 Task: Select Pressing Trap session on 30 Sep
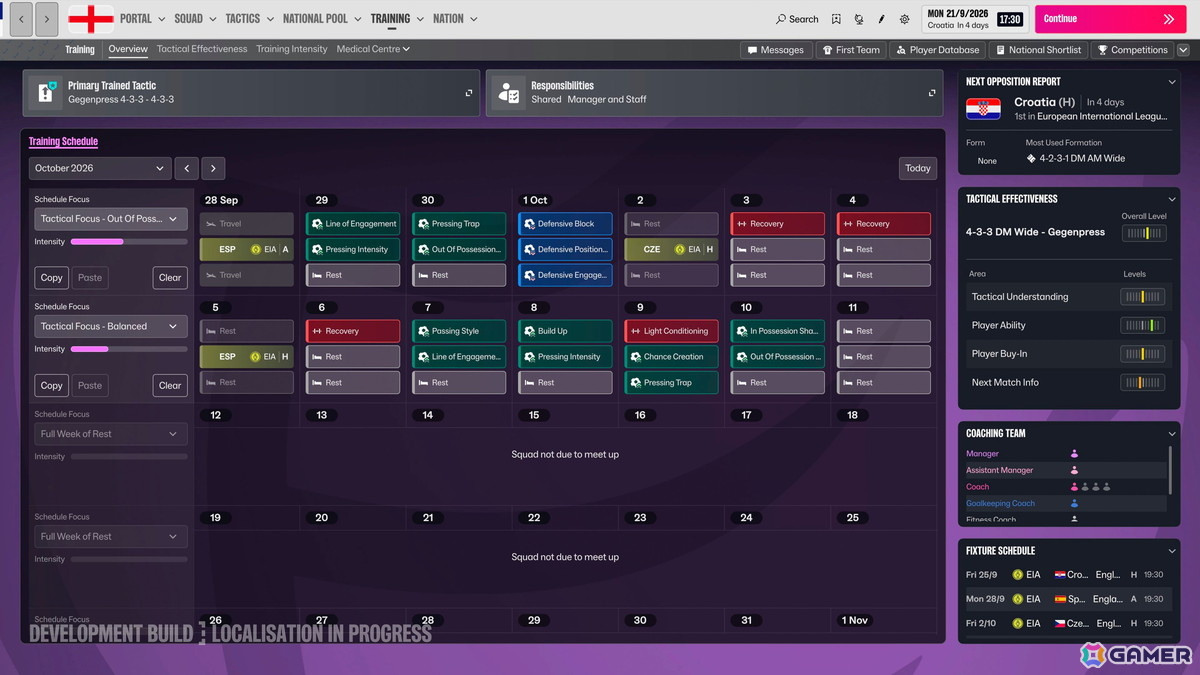coord(458,224)
